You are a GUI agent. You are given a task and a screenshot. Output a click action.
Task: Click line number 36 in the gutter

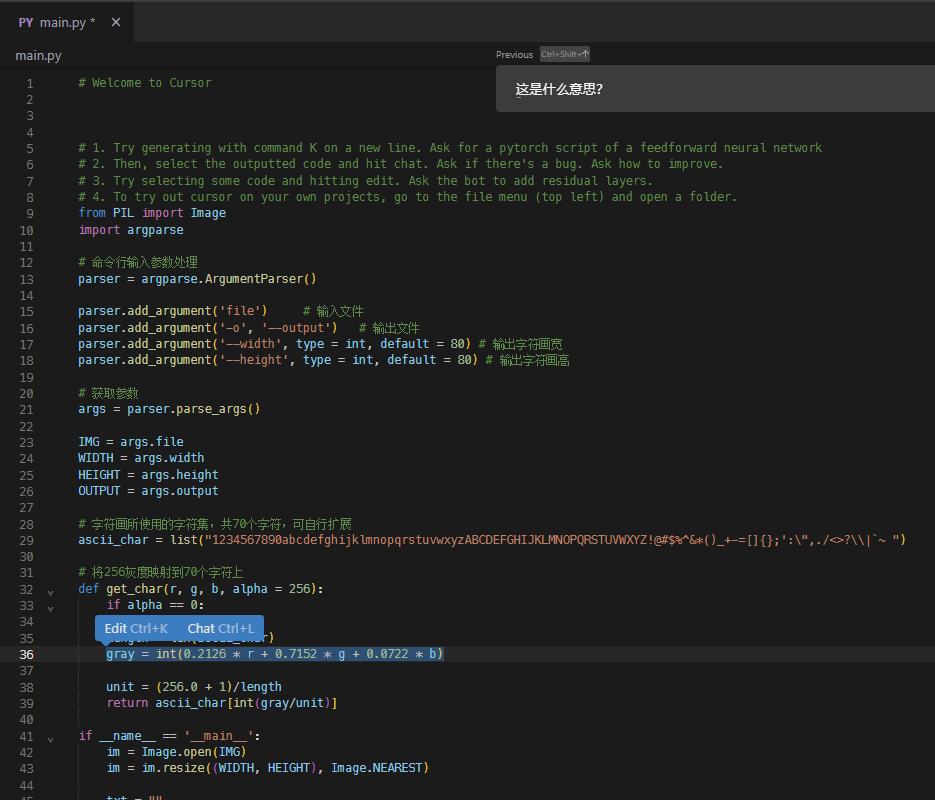pyautogui.click(x=26, y=655)
